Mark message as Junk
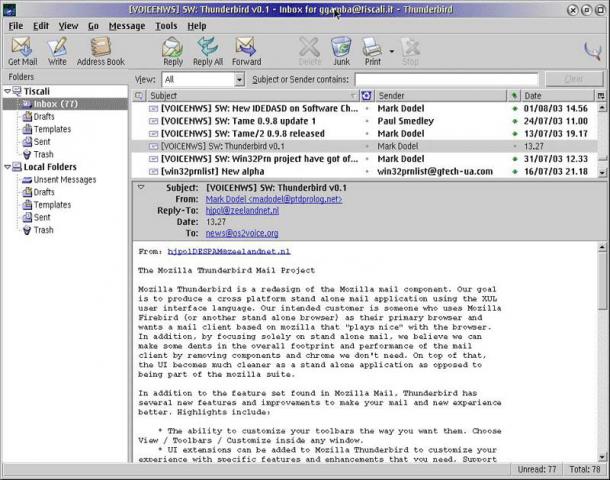The image size is (610, 480). [341, 51]
